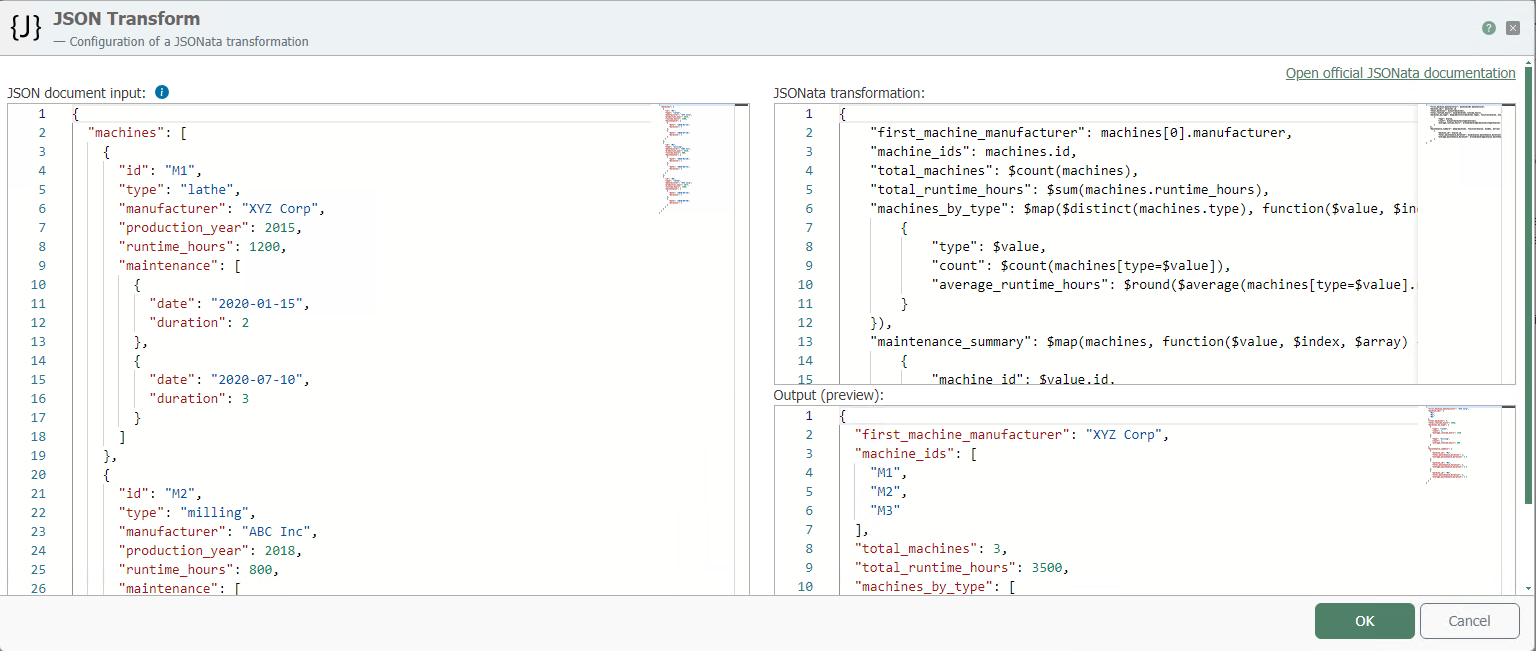The width and height of the screenshot is (1536, 651).
Task: Click the "machines_by_type": [ line in the output preview
Action: [x=935, y=587]
